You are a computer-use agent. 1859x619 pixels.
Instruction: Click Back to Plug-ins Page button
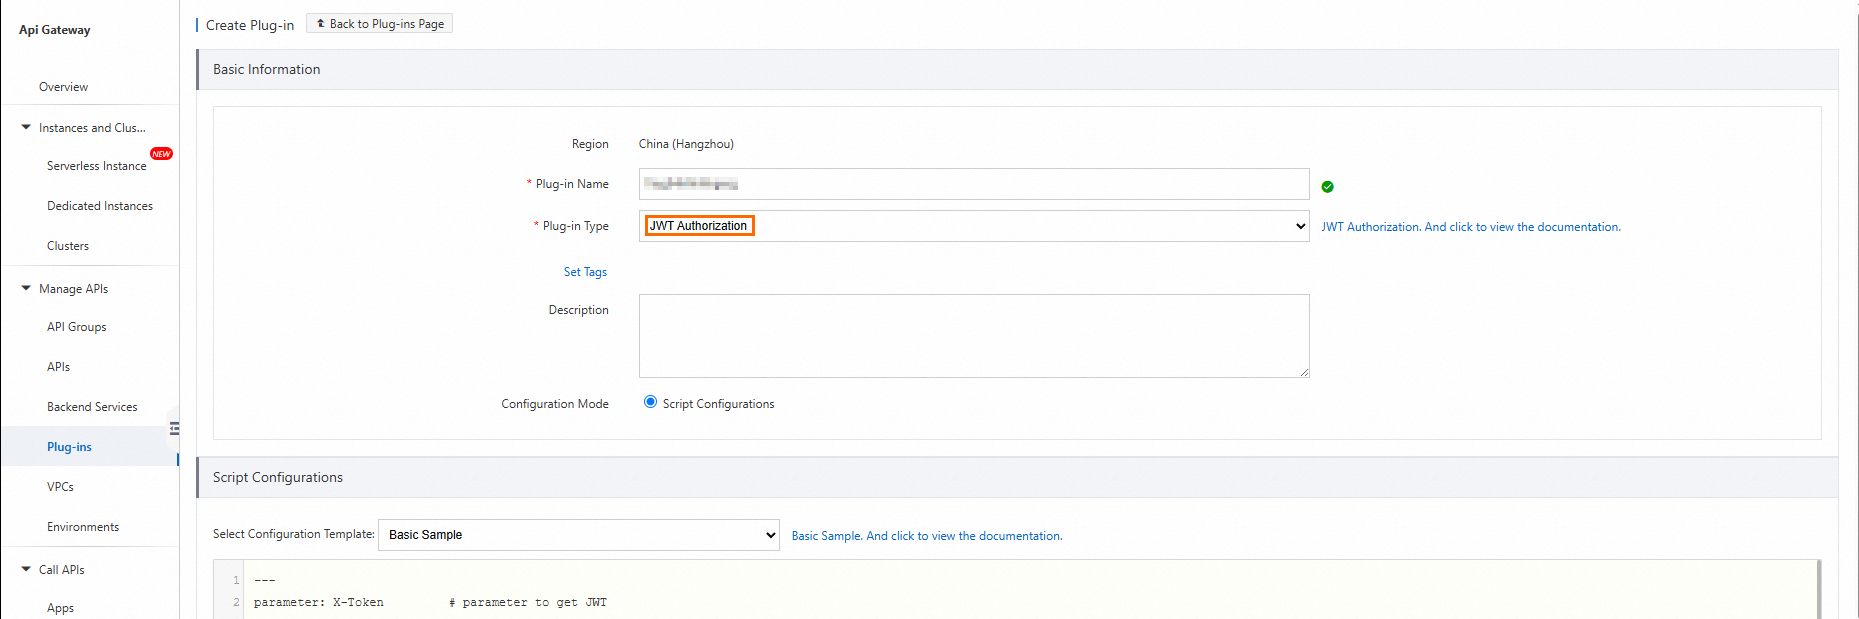point(380,24)
